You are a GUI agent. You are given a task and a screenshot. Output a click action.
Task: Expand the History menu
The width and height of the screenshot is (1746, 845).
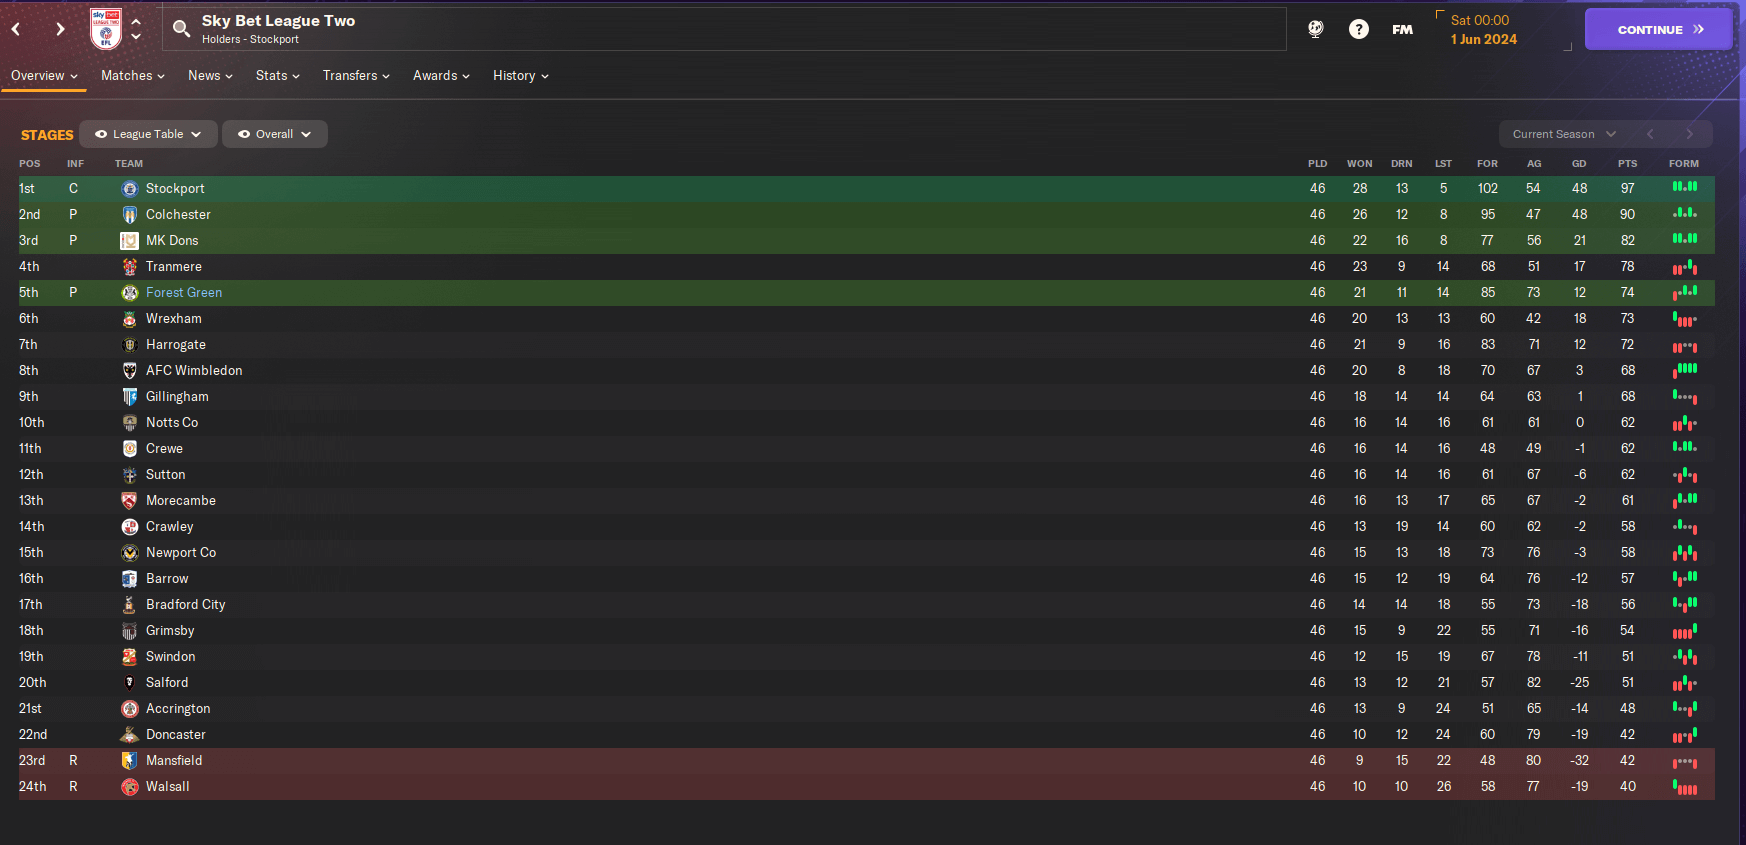click(x=520, y=76)
